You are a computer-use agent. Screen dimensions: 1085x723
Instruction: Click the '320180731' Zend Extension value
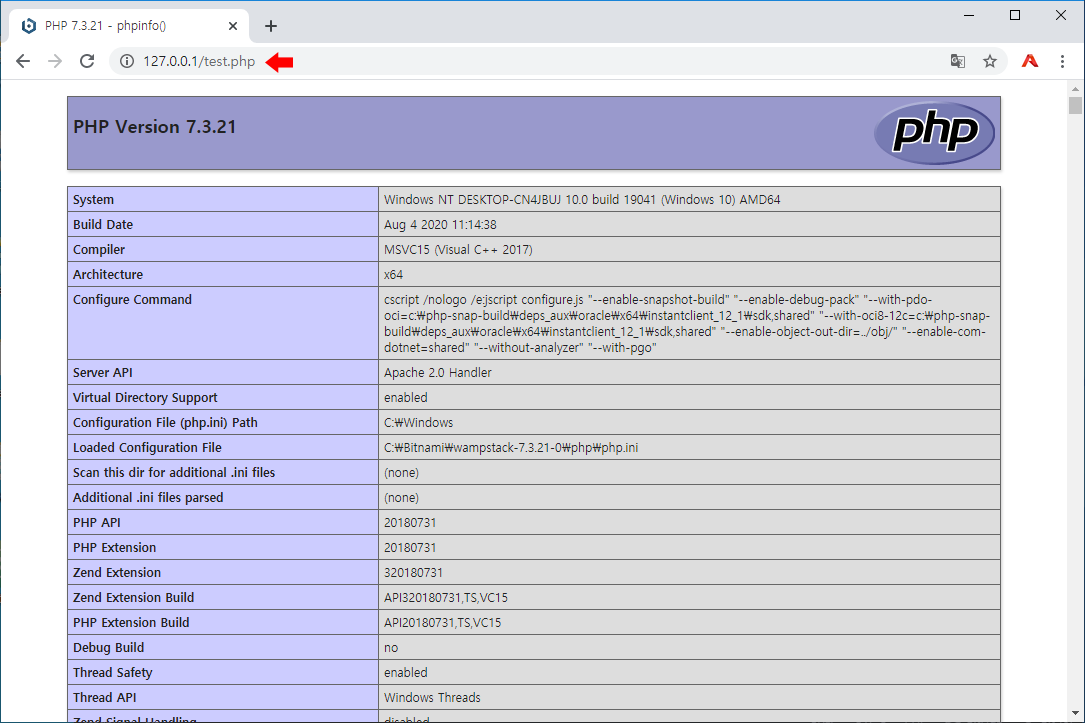pos(413,573)
